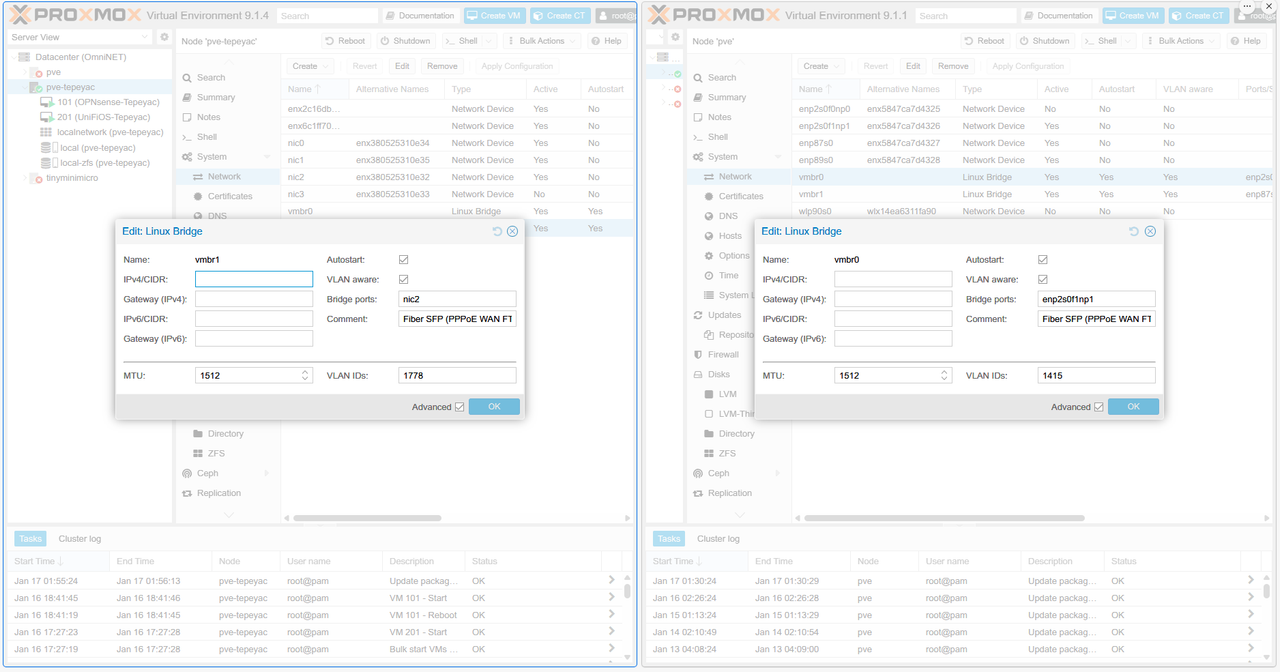Open the server view settings gear, left window
The width and height of the screenshot is (1280, 672).
coord(165,37)
